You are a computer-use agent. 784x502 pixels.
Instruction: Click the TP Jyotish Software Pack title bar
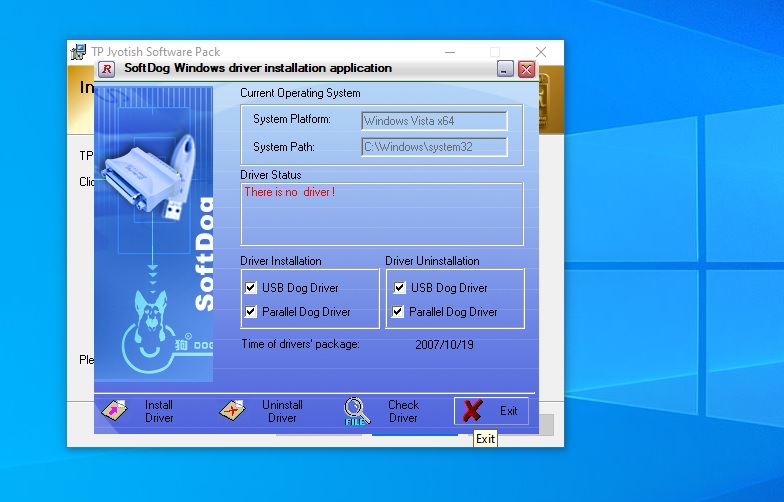point(280,52)
